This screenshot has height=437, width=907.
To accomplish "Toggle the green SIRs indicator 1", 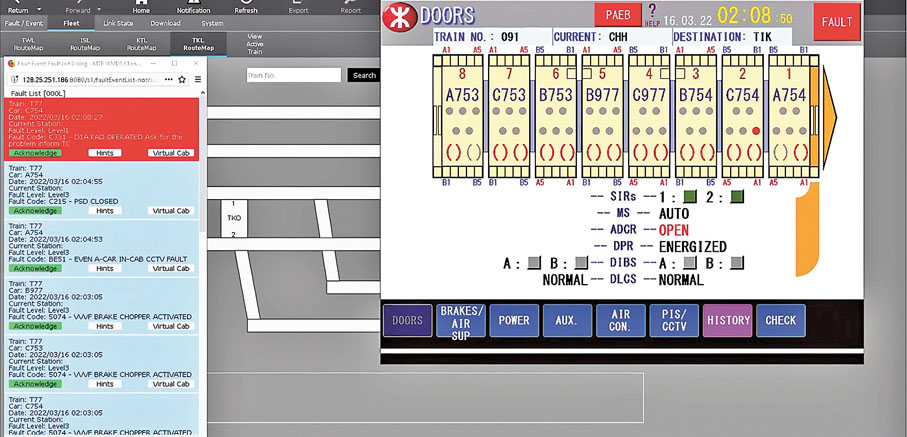I will click(x=689, y=197).
